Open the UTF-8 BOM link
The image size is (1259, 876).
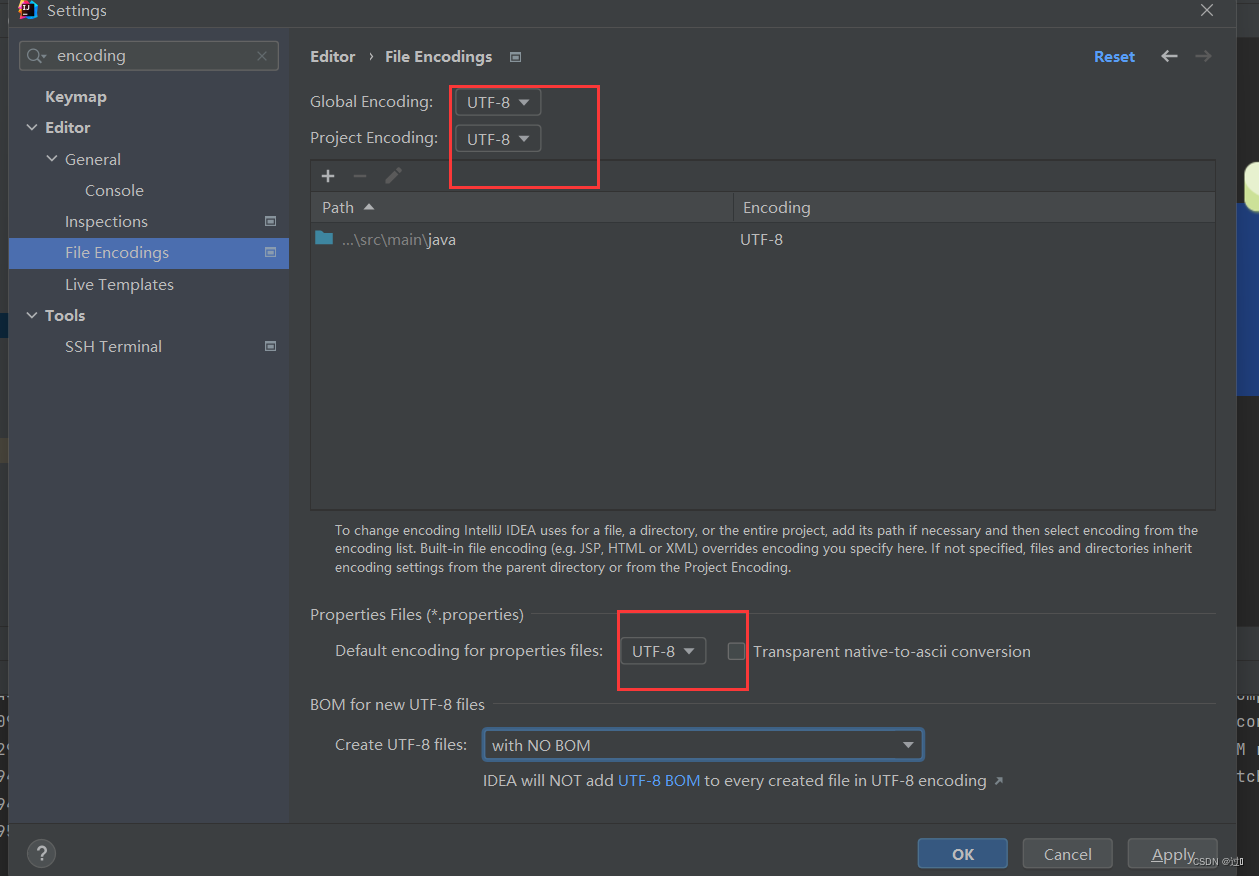(x=659, y=780)
